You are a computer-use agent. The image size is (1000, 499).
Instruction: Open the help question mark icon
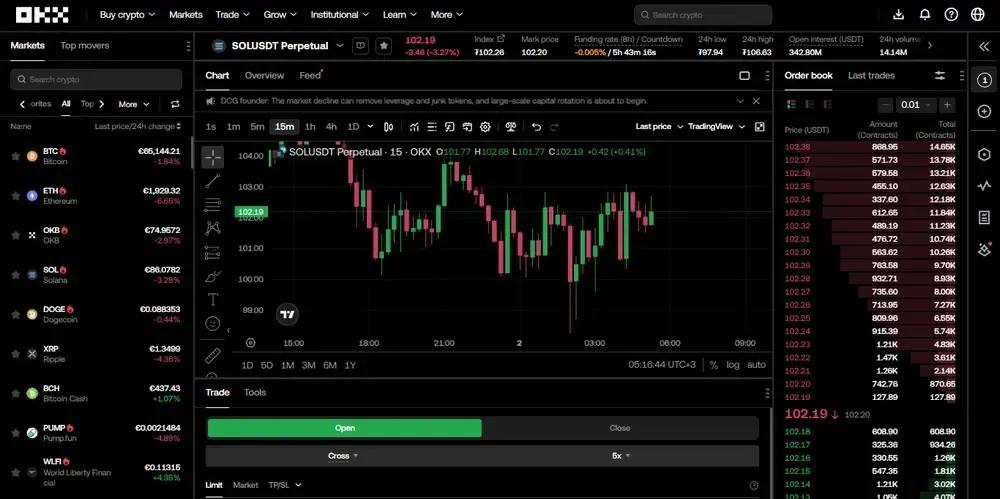tap(951, 15)
